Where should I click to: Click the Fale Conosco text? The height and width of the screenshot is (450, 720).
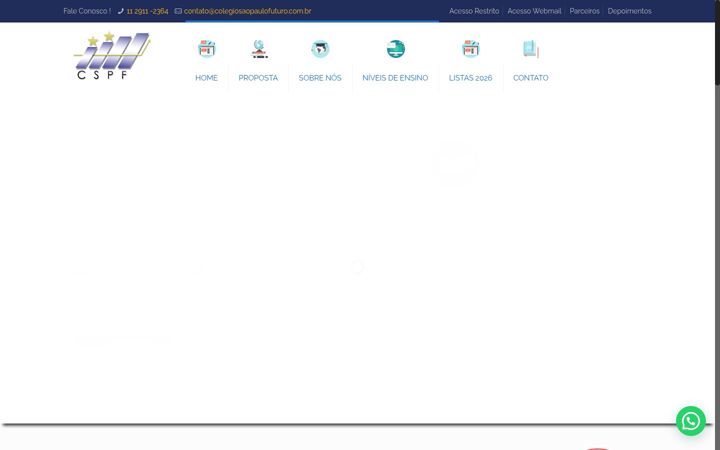pyautogui.click(x=87, y=11)
